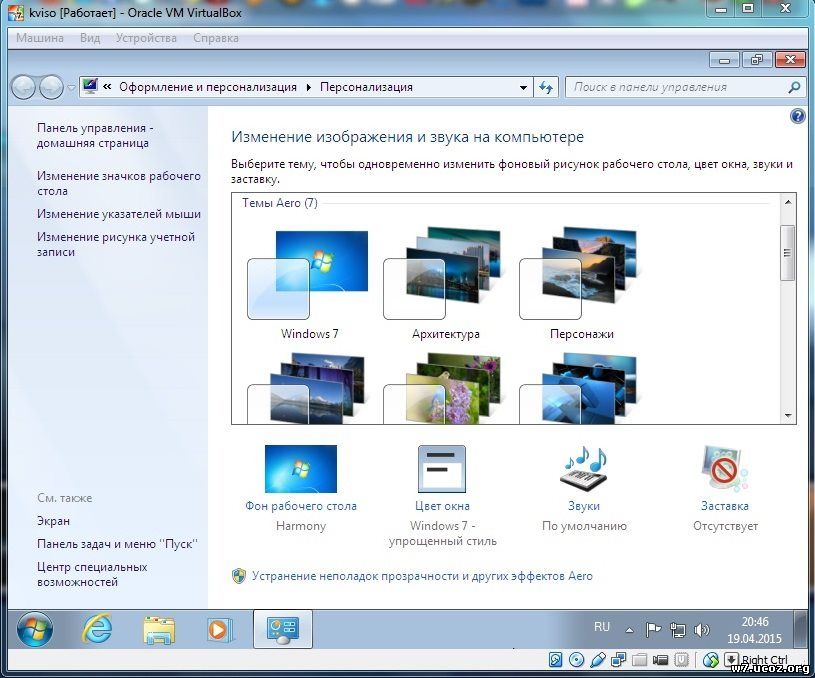This screenshot has width=815, height=678.
Task: Open Панель управления - домашняя страница link
Action: tap(95, 135)
